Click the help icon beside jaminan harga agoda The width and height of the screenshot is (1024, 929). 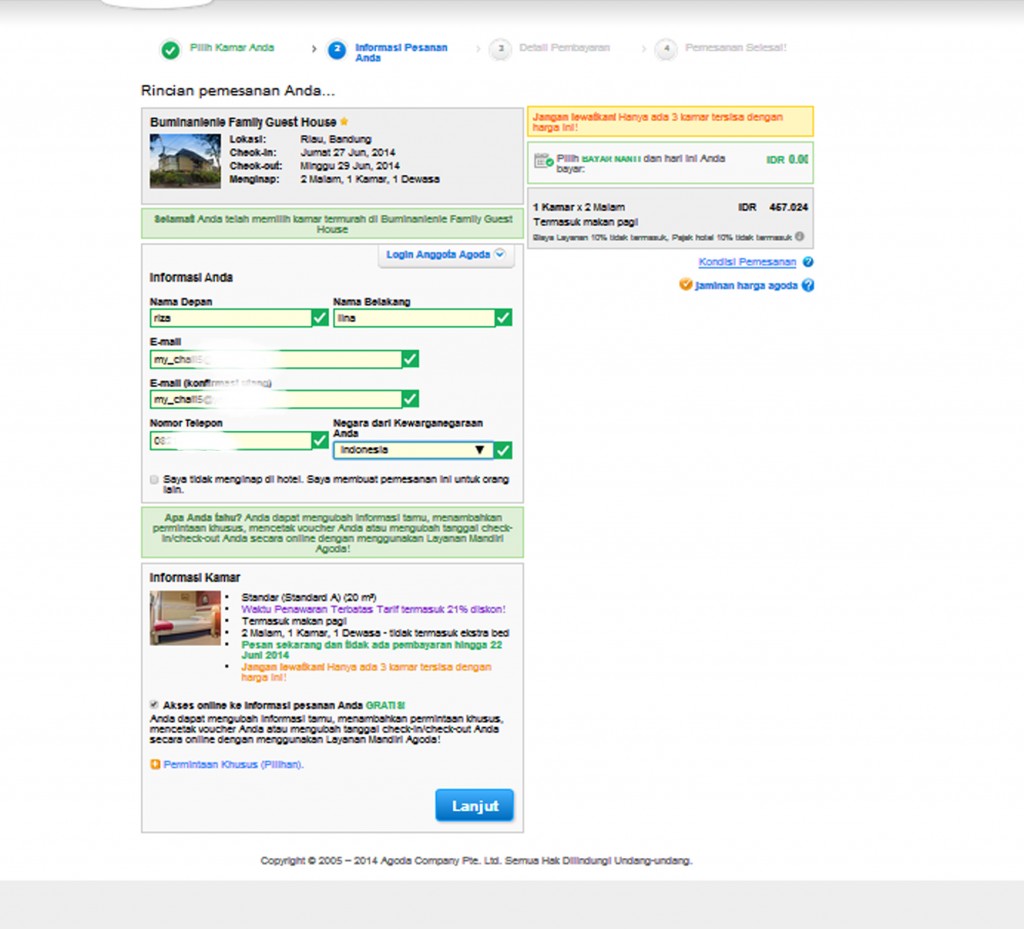pyautogui.click(x=808, y=285)
